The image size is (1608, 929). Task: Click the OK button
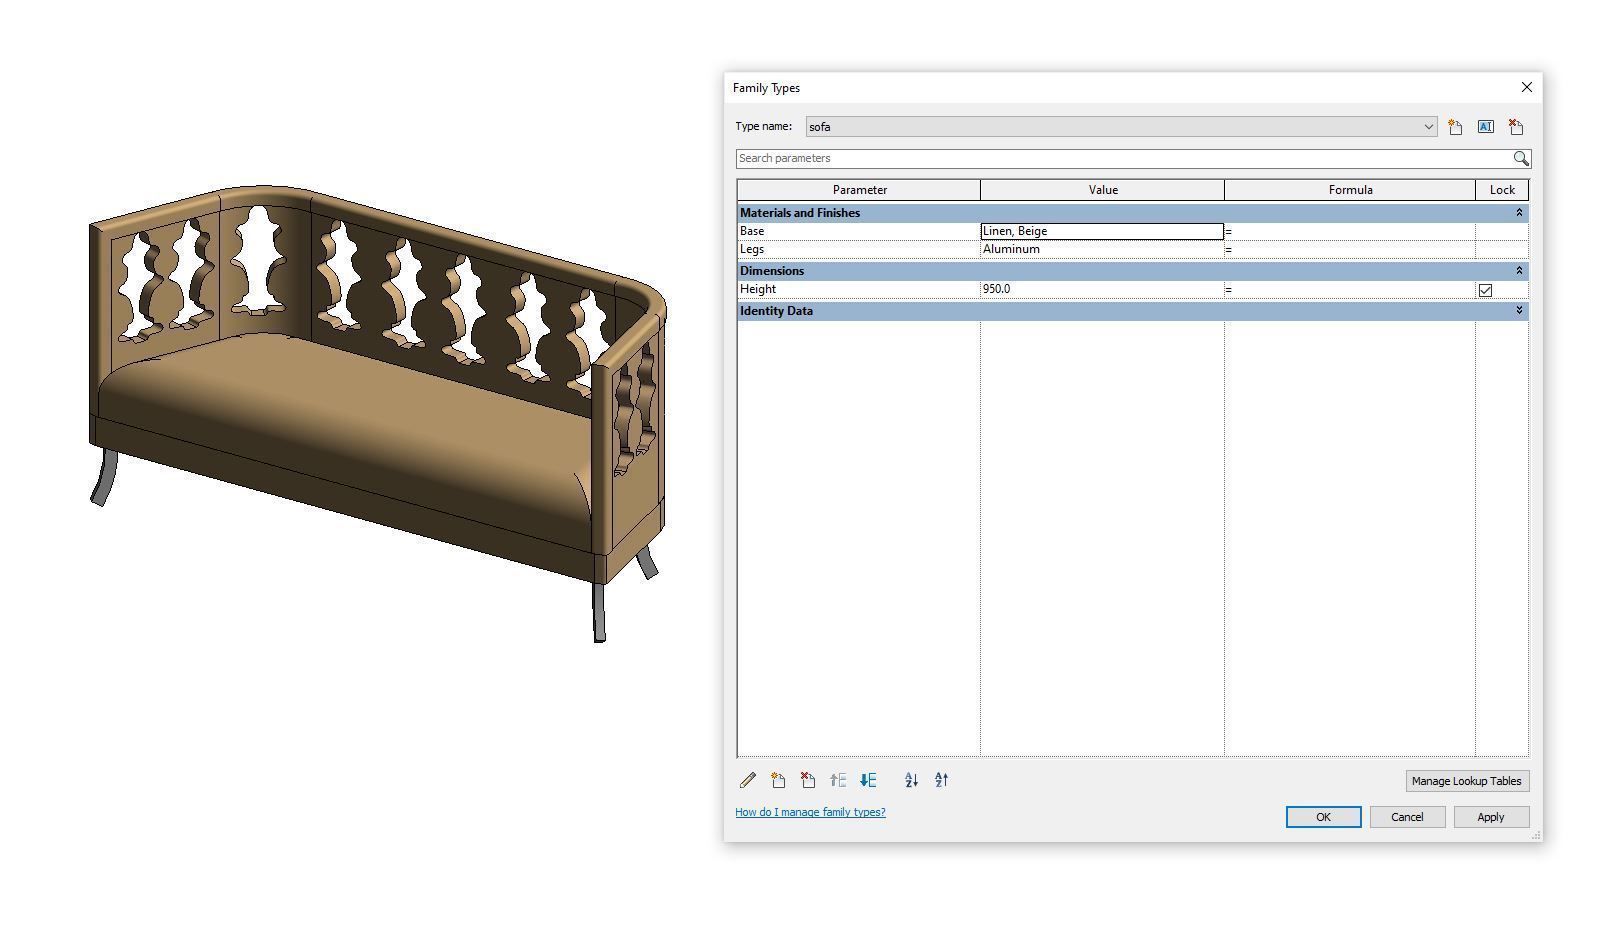(x=1323, y=816)
